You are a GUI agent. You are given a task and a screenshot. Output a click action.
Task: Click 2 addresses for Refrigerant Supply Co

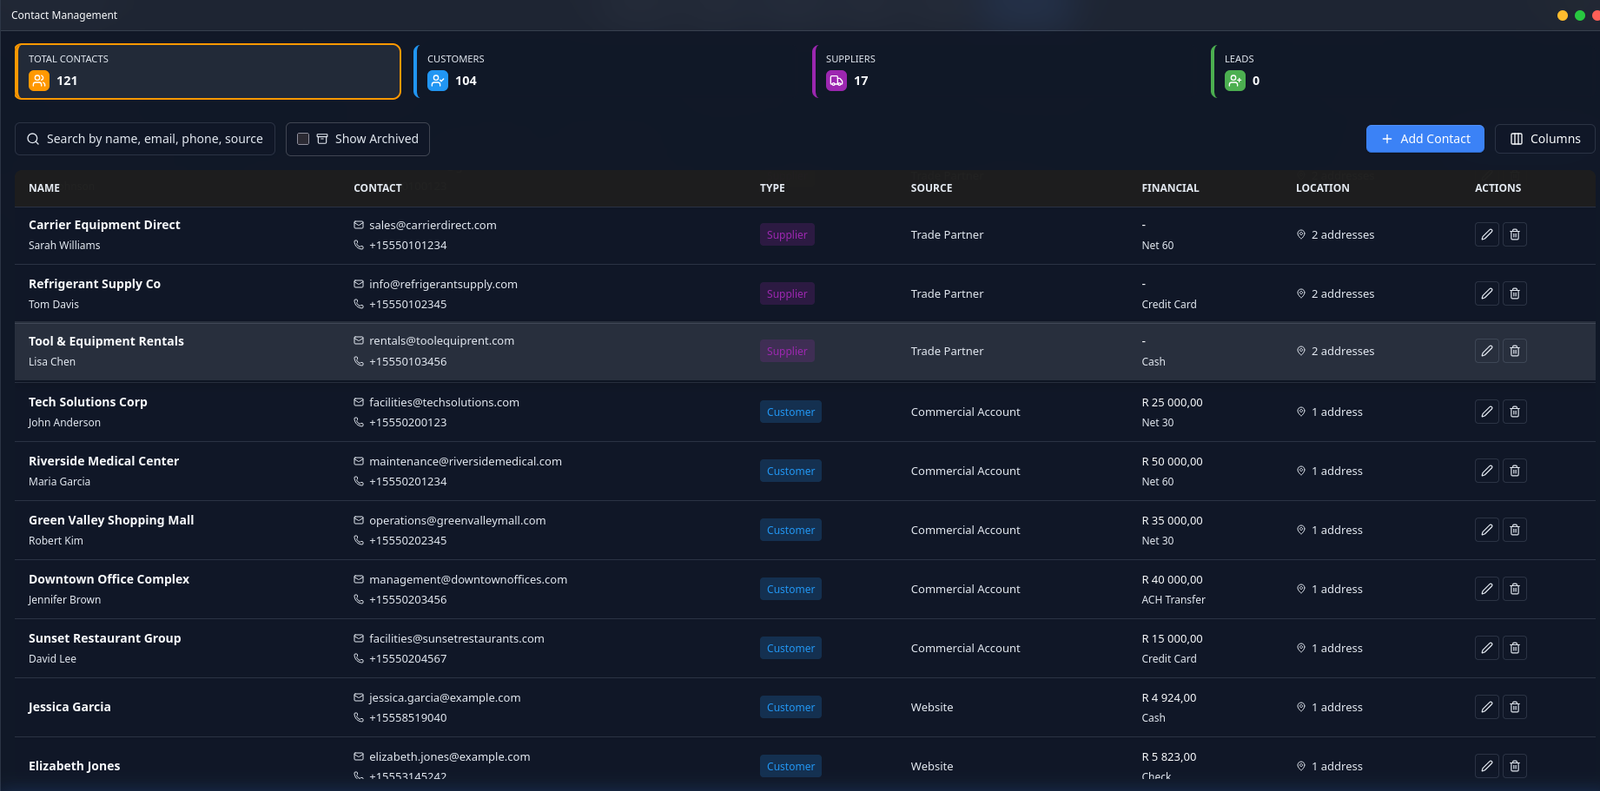point(1342,294)
